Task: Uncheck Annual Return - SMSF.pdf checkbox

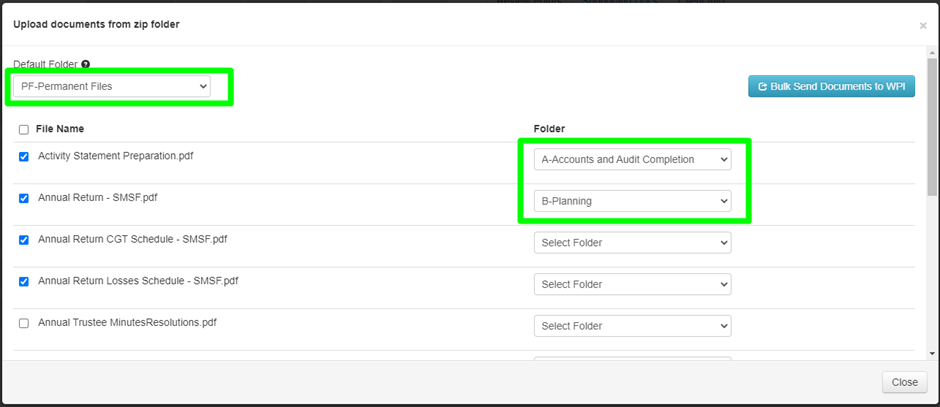Action: click(24, 198)
